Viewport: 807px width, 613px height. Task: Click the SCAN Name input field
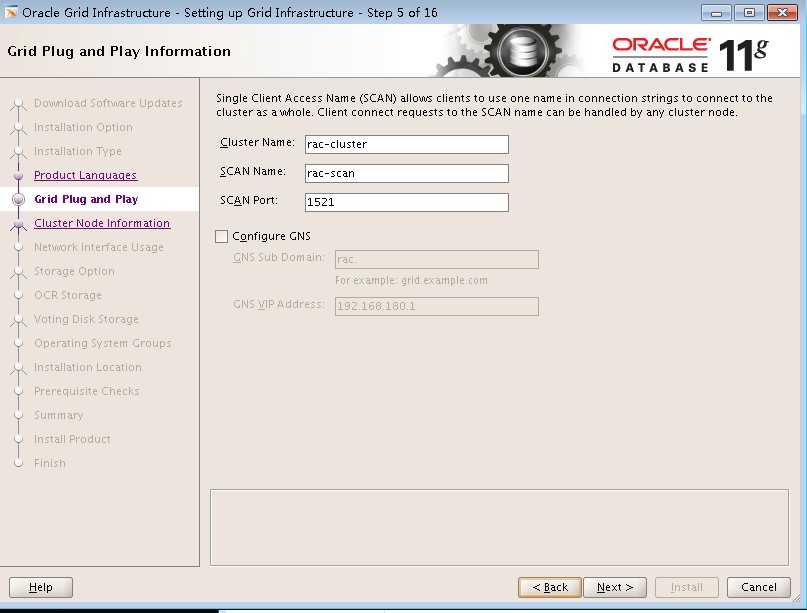[407, 173]
